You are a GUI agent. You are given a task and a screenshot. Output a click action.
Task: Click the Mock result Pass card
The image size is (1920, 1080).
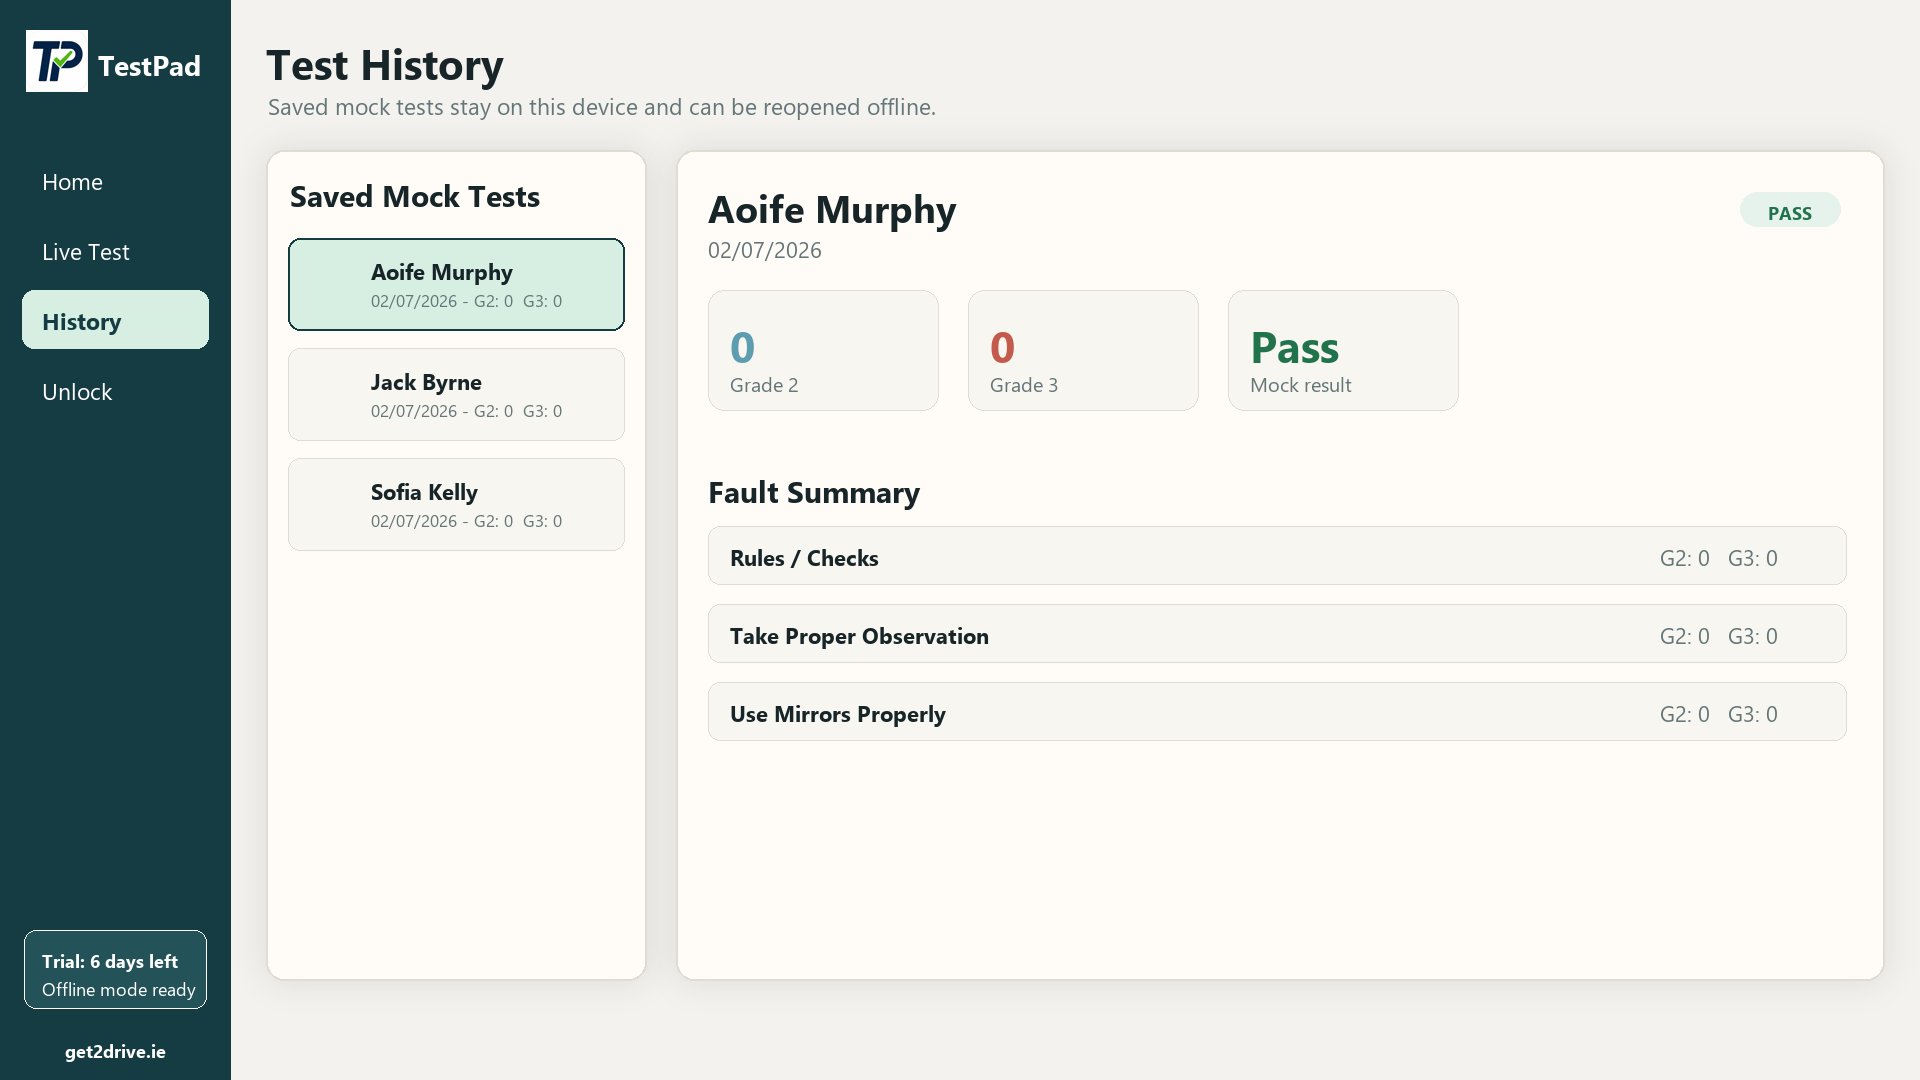[x=1343, y=350]
